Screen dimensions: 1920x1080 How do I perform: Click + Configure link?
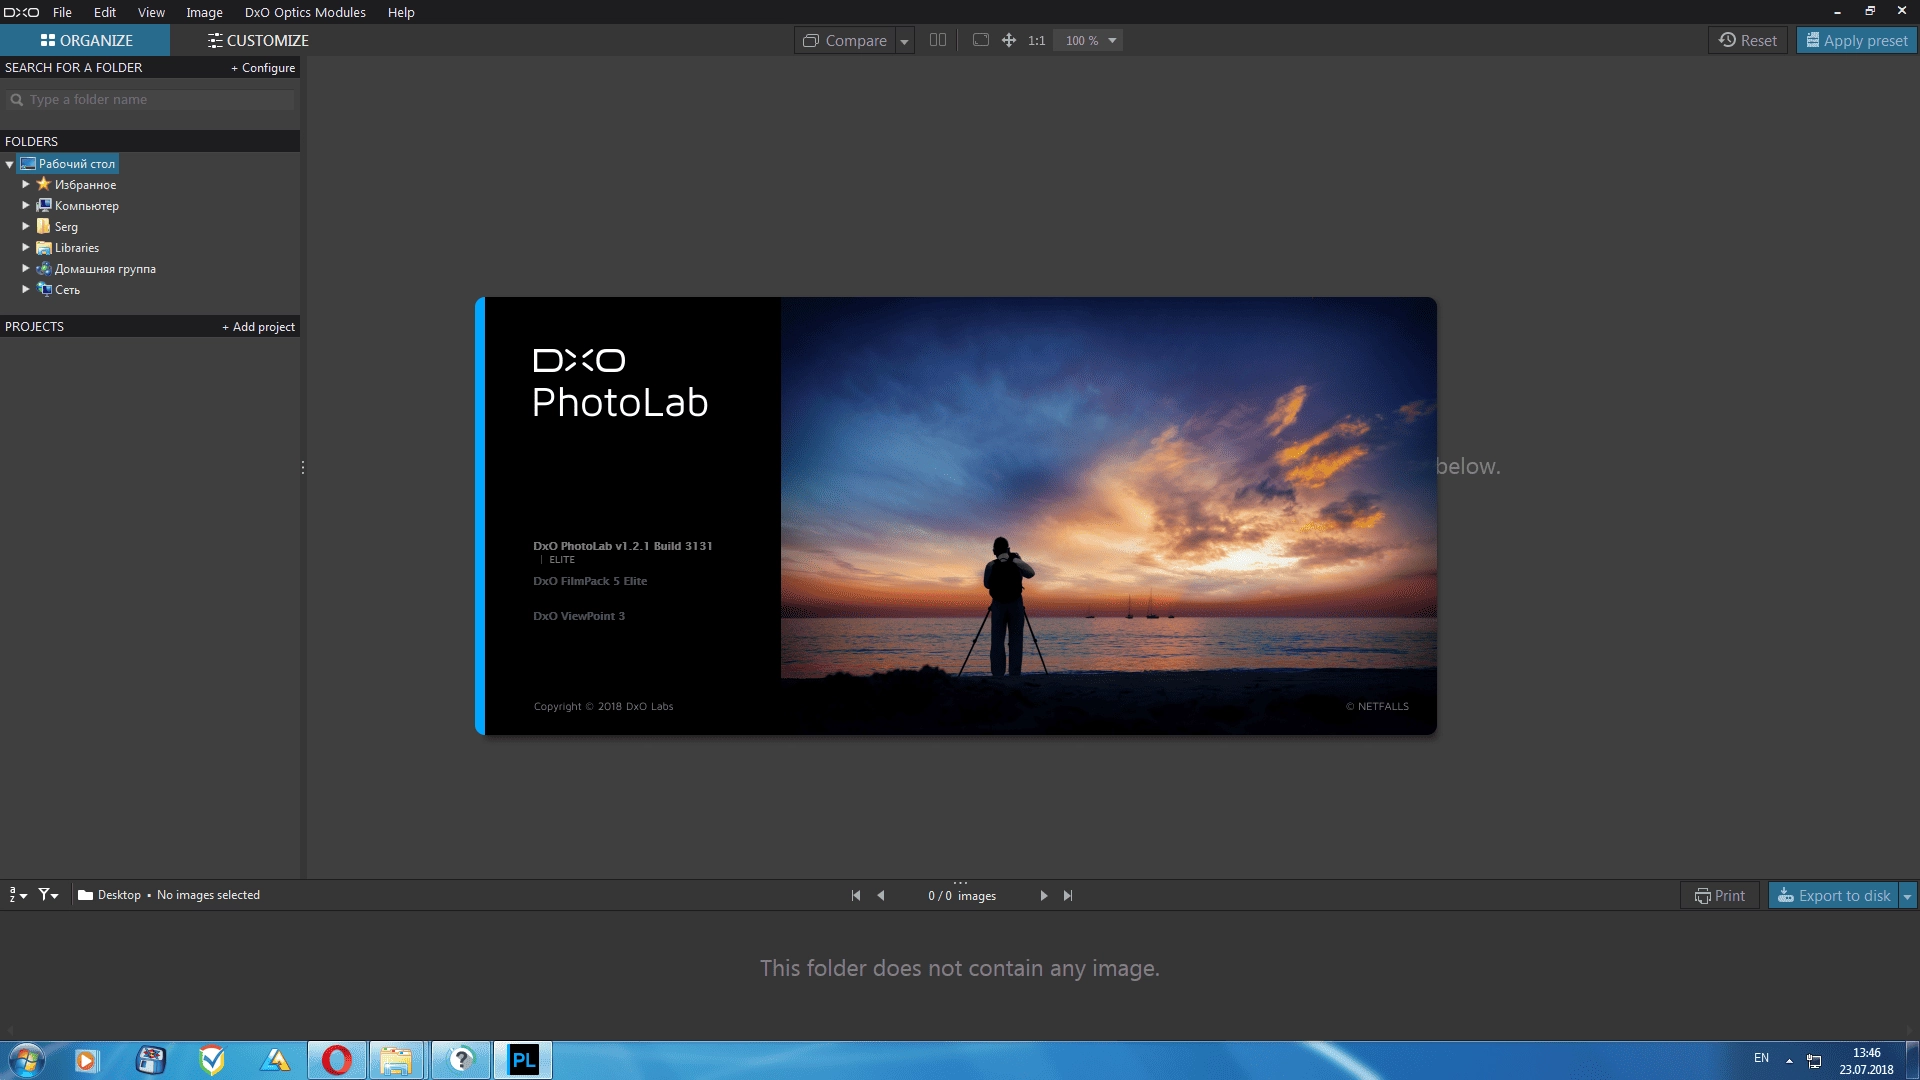[263, 67]
